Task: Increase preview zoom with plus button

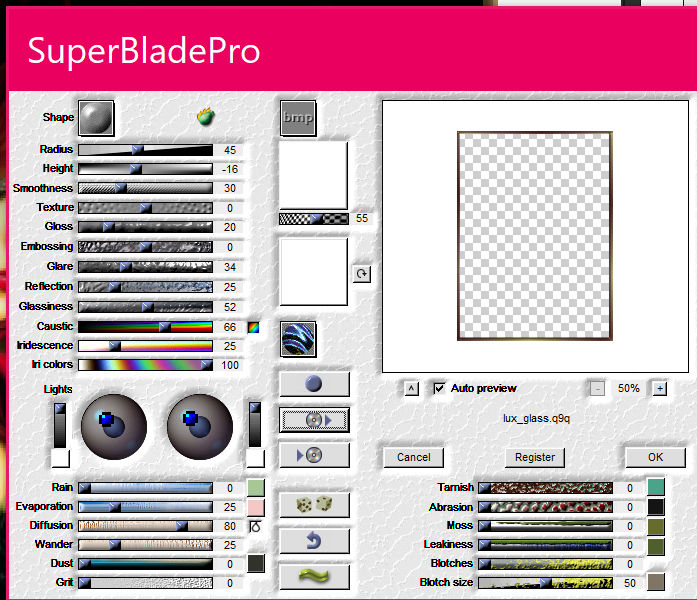Action: (659, 388)
